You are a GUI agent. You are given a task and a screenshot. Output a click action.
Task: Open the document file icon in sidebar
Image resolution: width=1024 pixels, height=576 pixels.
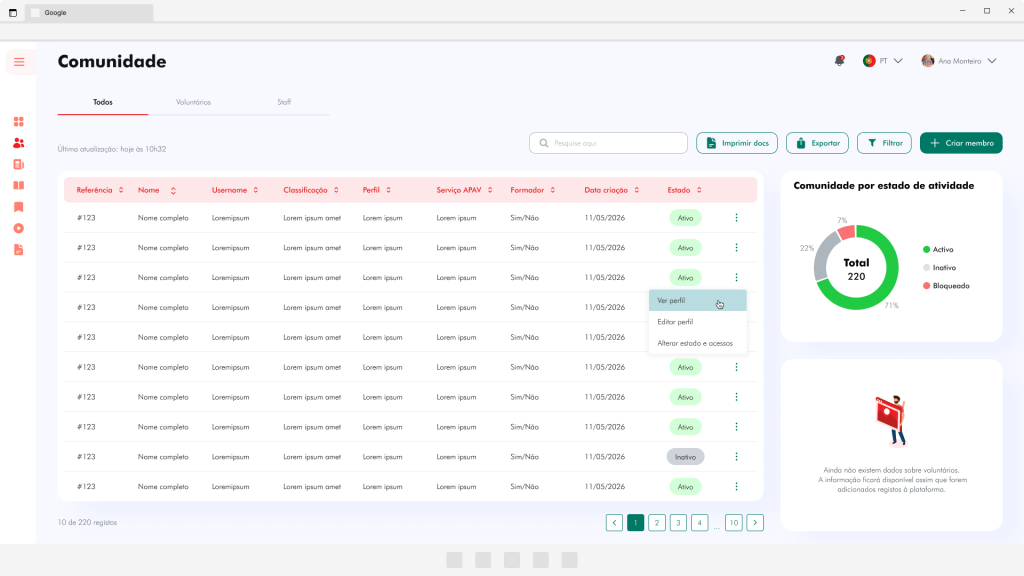point(18,249)
